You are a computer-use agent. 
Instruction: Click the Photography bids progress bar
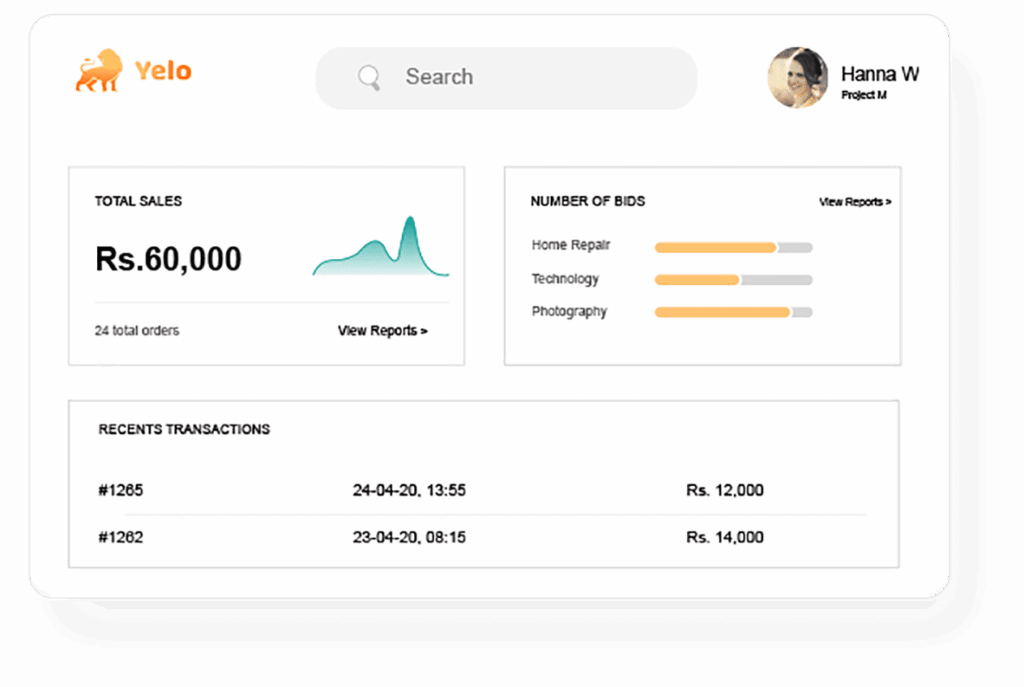click(733, 312)
